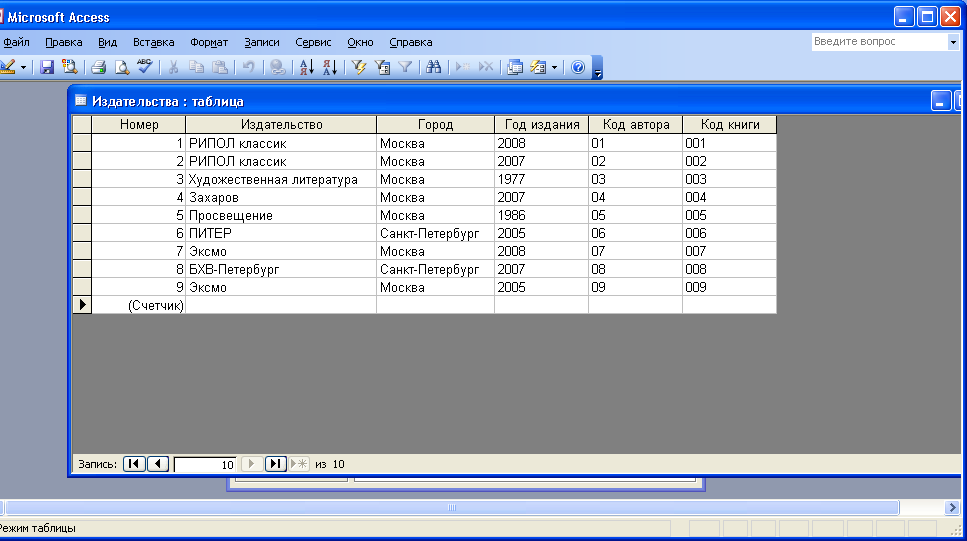Click the 'Введите вопрос' help question box
The width and height of the screenshot is (967, 541).
879,42
